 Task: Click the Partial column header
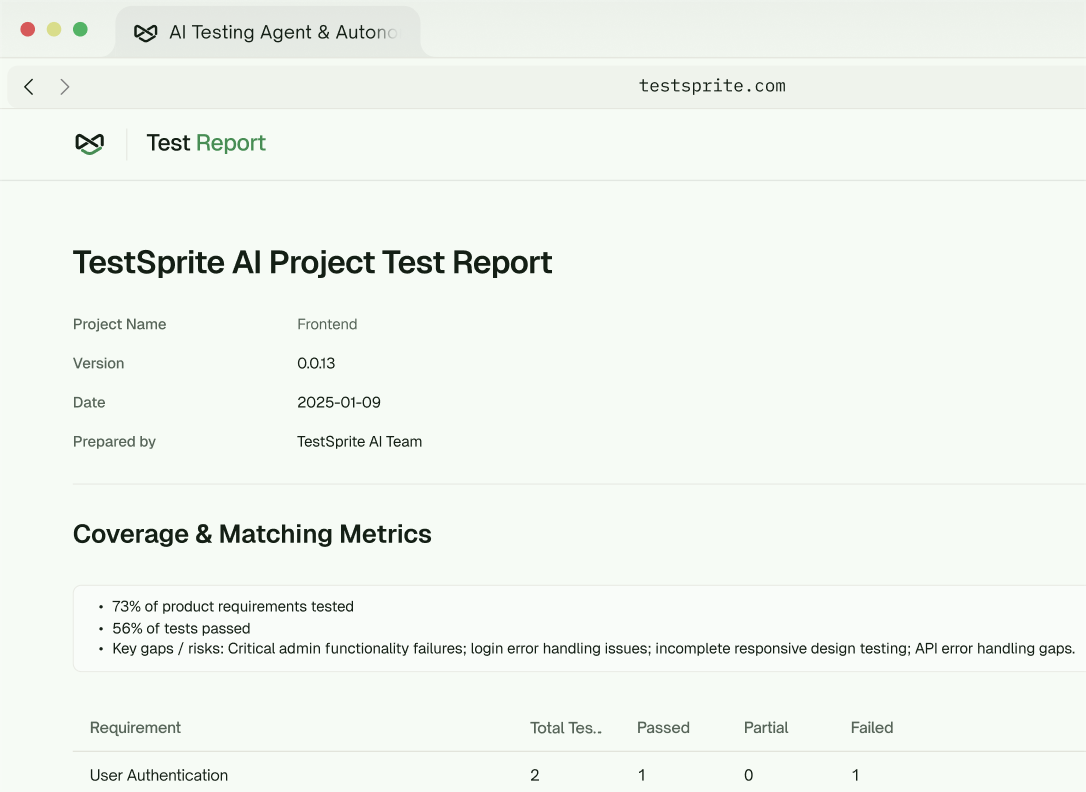[x=766, y=728]
